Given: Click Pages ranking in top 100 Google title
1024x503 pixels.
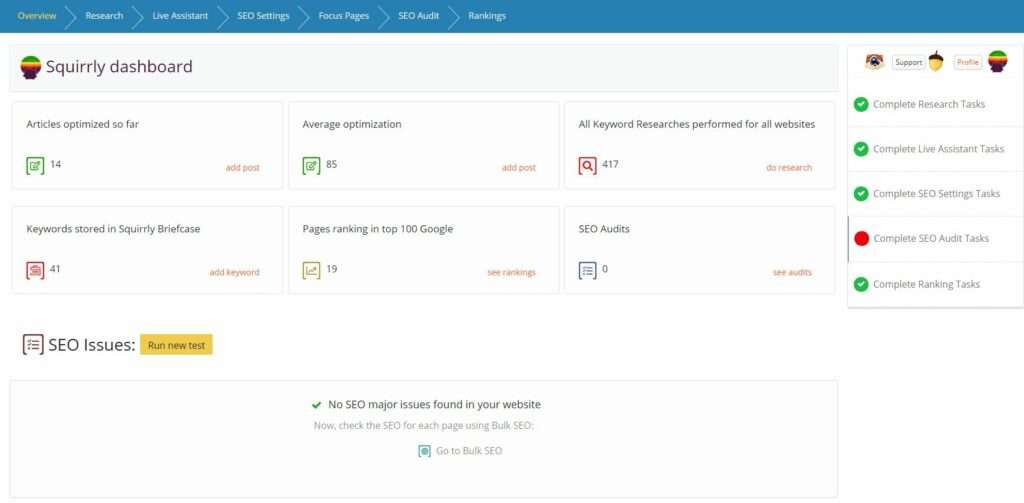Looking at the screenshot, I should pyautogui.click(x=377, y=229).
